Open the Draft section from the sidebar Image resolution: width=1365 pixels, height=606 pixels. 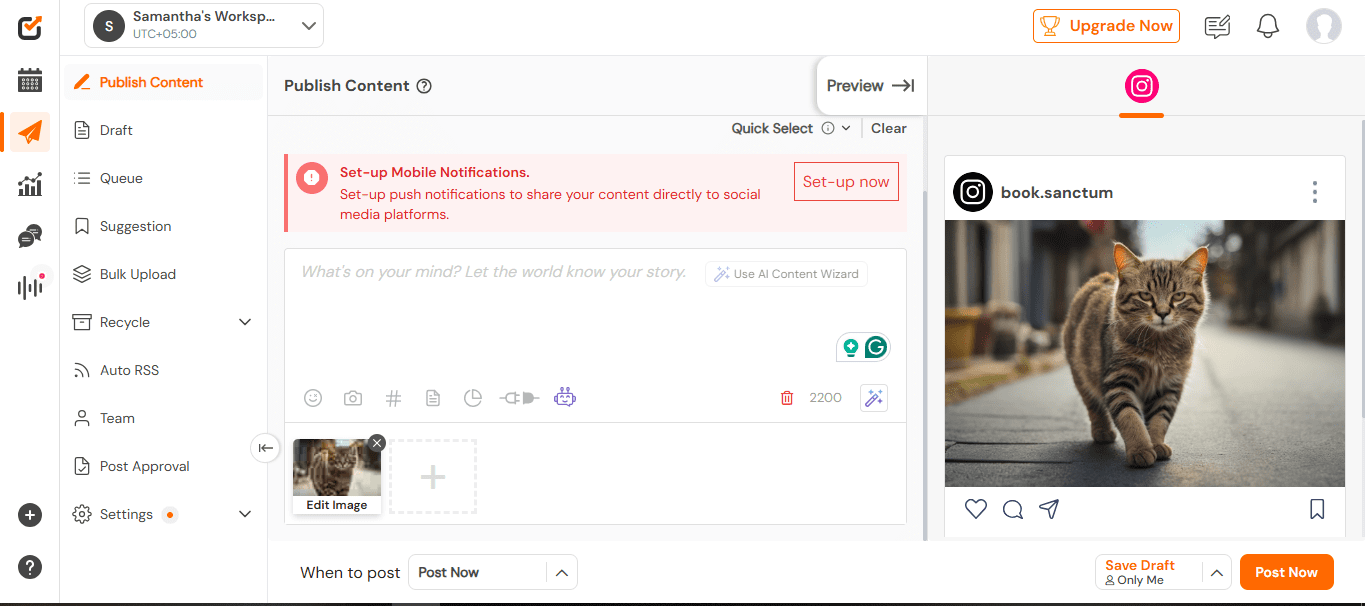[116, 129]
